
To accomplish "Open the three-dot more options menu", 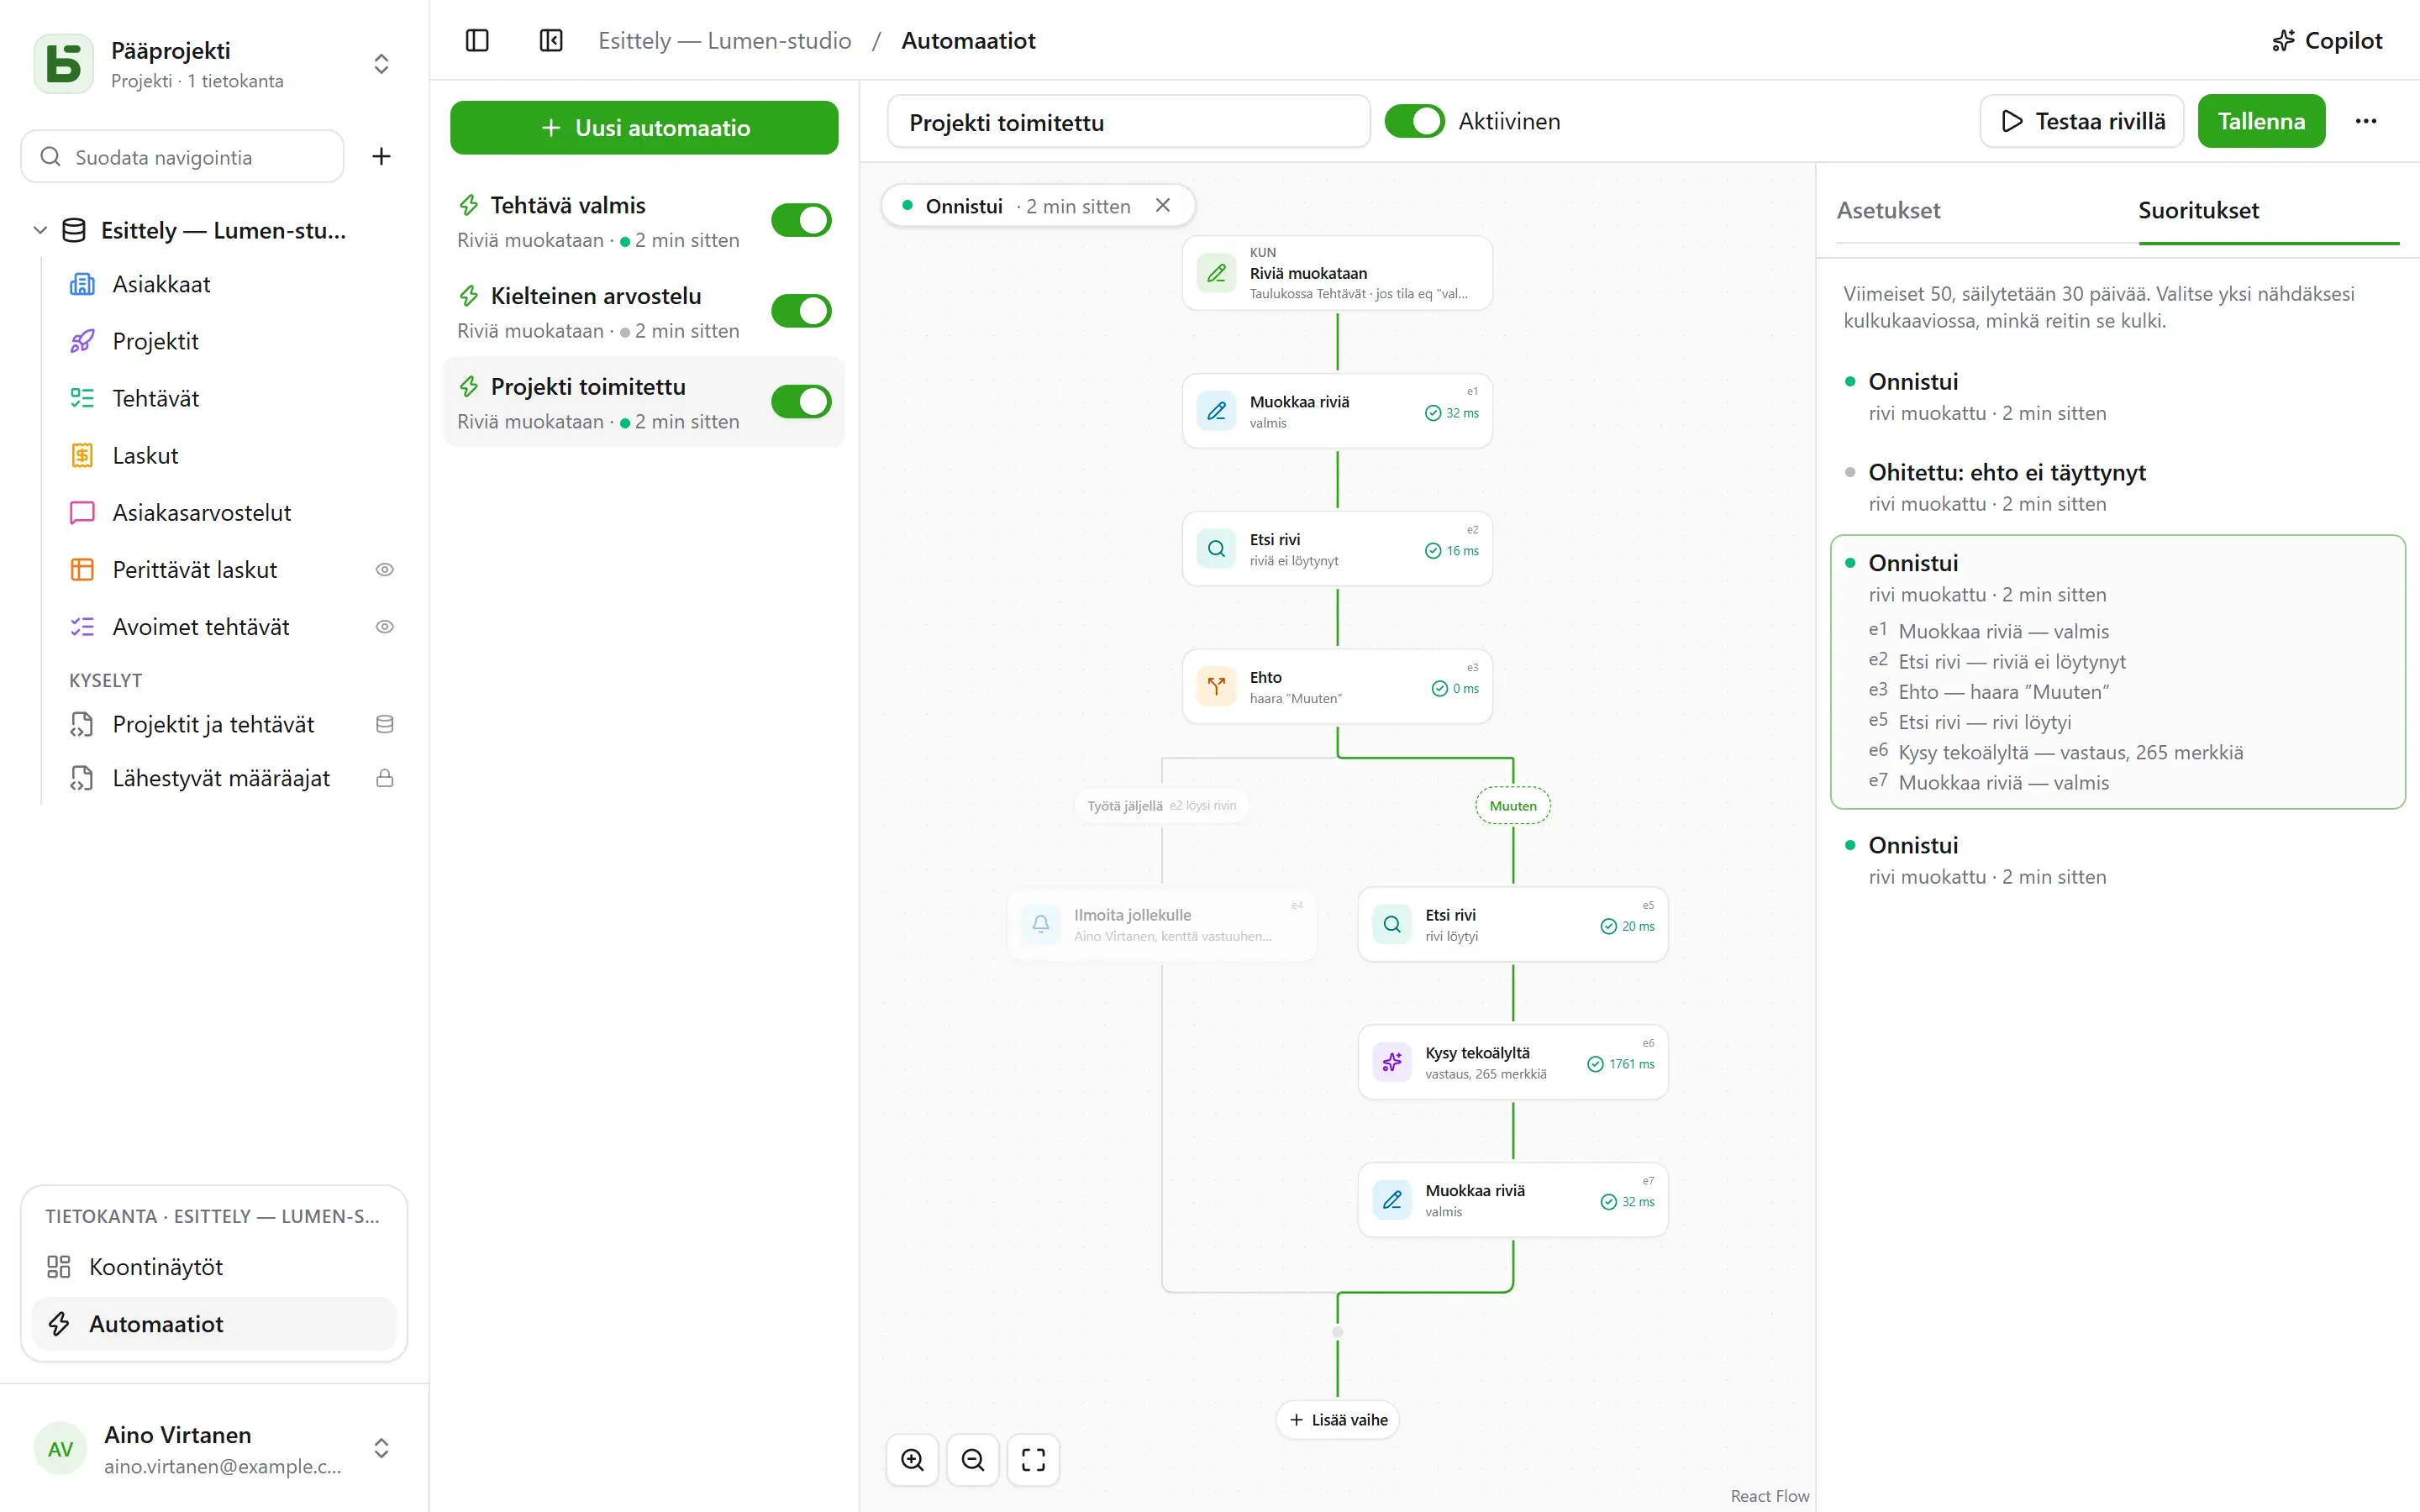I will click(x=2365, y=121).
